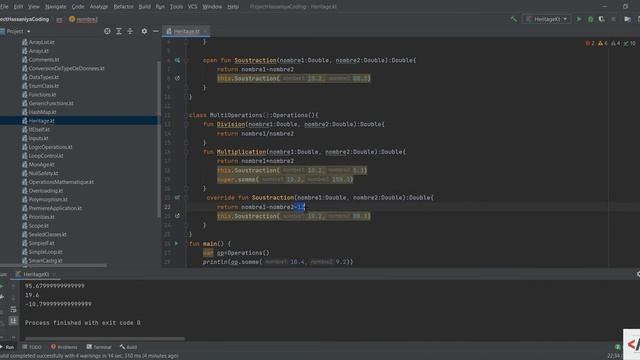The height and width of the screenshot is (360, 640).
Task: Hide the Project tool window
Action: click(156, 31)
